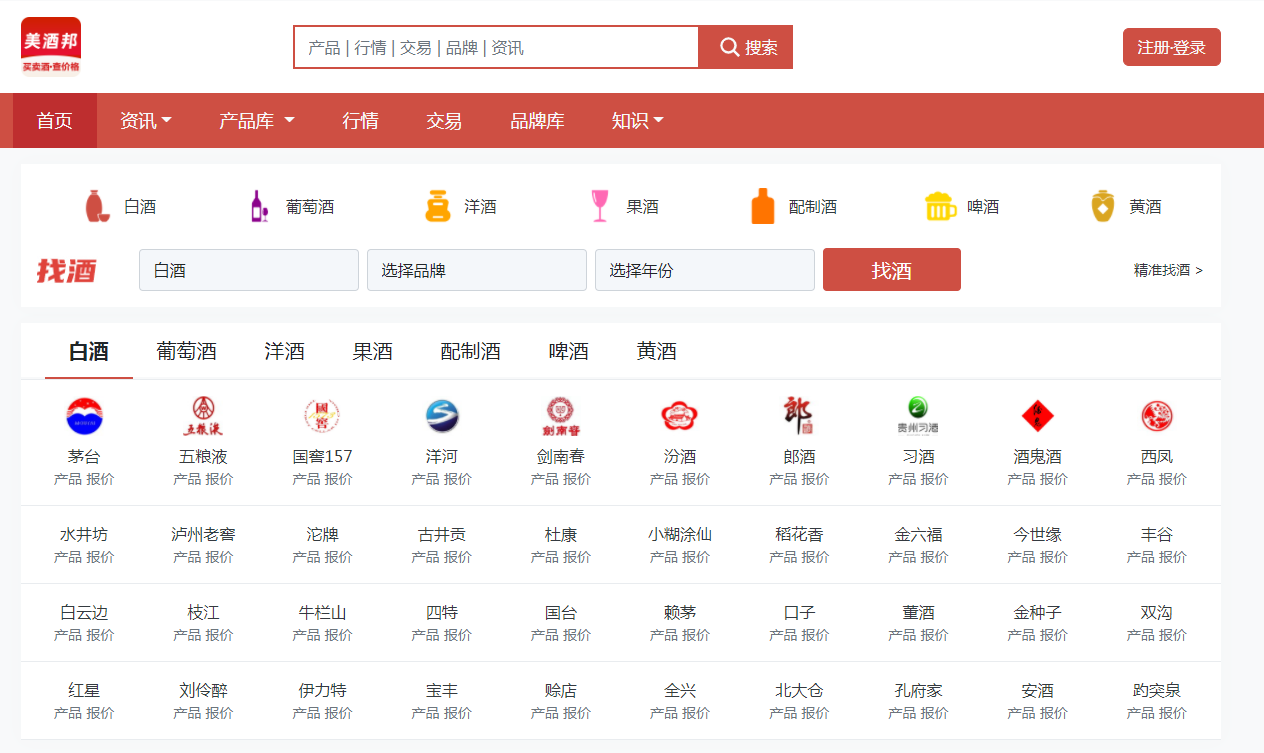Open the 红星 brand link
This screenshot has height=753, width=1264.
click(x=84, y=691)
